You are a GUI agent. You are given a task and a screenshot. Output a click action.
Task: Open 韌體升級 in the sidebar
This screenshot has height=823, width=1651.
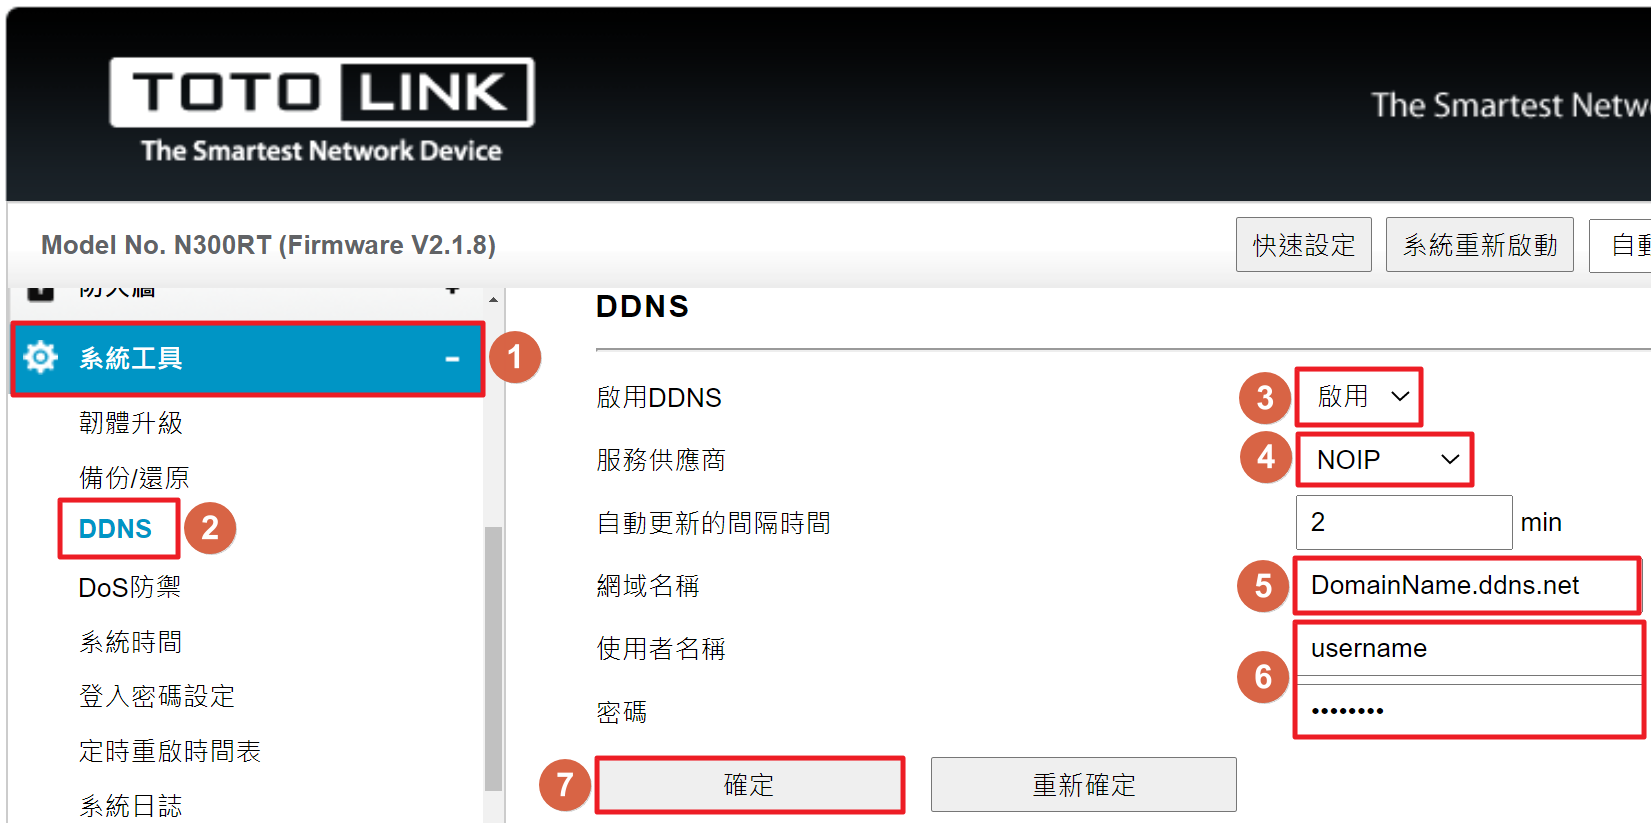click(131, 423)
